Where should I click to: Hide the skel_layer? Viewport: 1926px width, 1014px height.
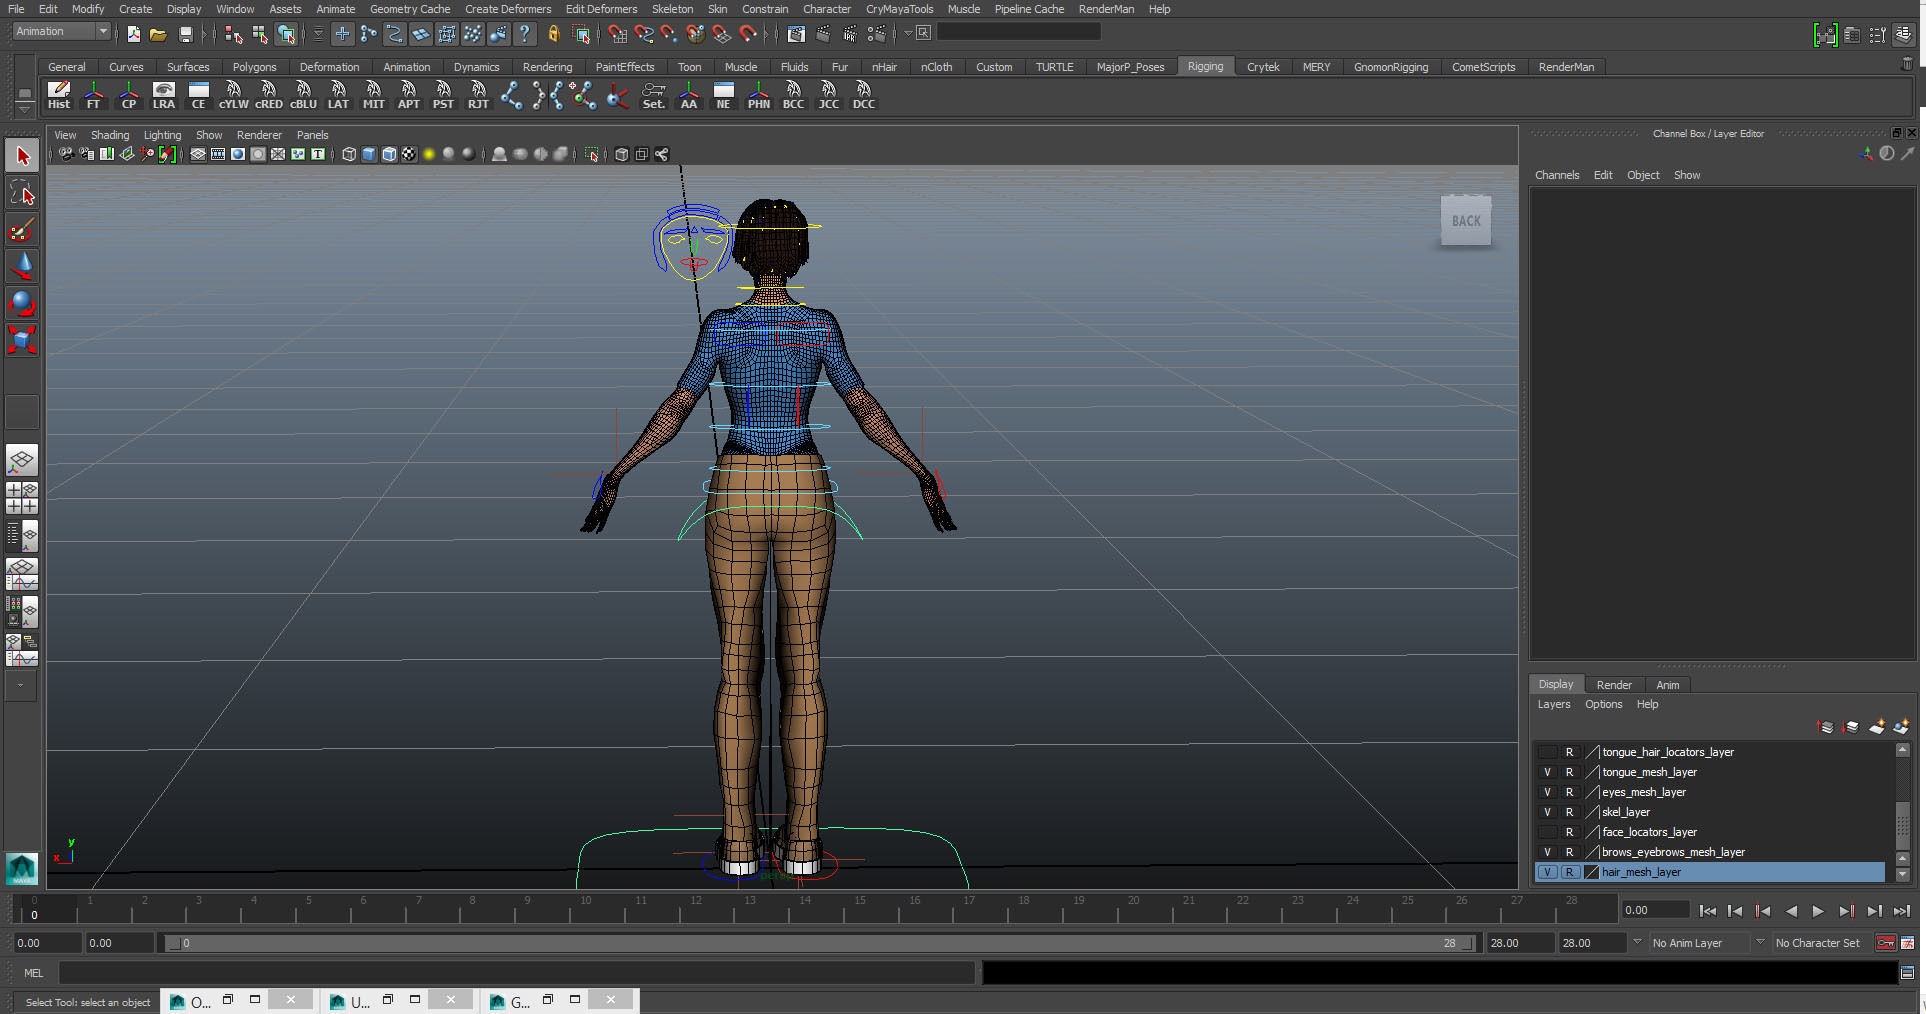point(1547,812)
